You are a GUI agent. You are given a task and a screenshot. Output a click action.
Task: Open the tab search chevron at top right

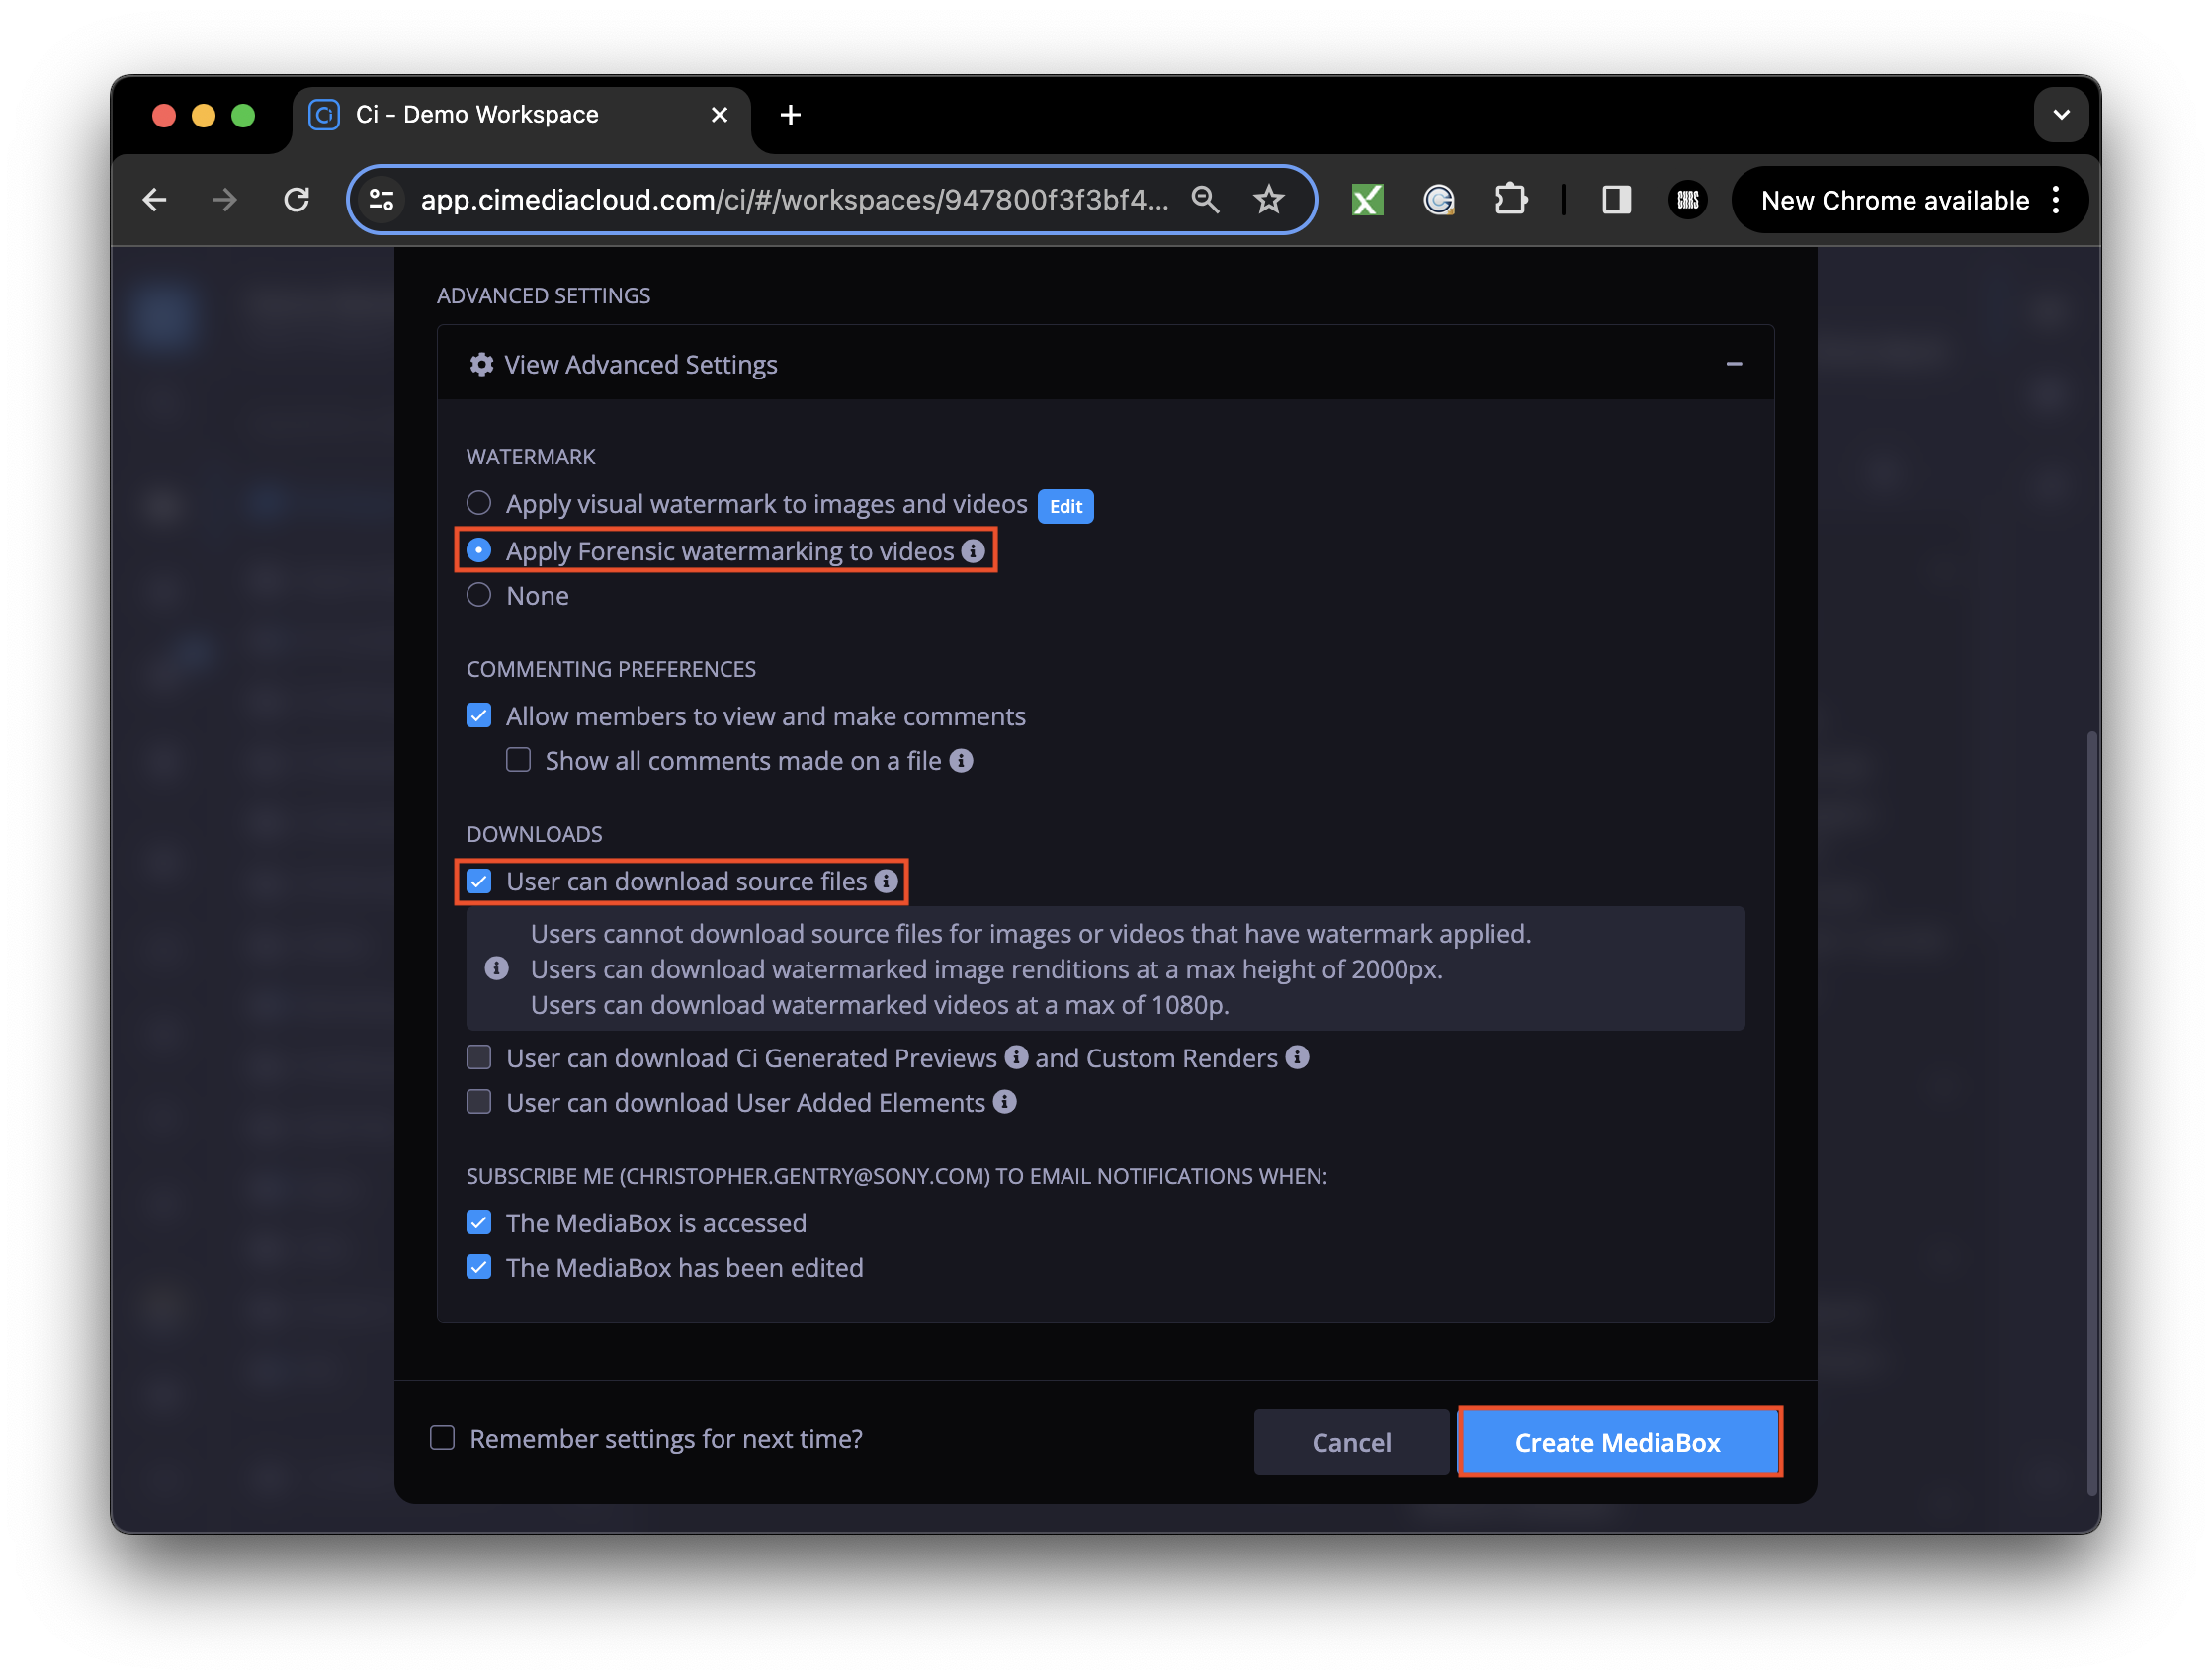[2061, 114]
